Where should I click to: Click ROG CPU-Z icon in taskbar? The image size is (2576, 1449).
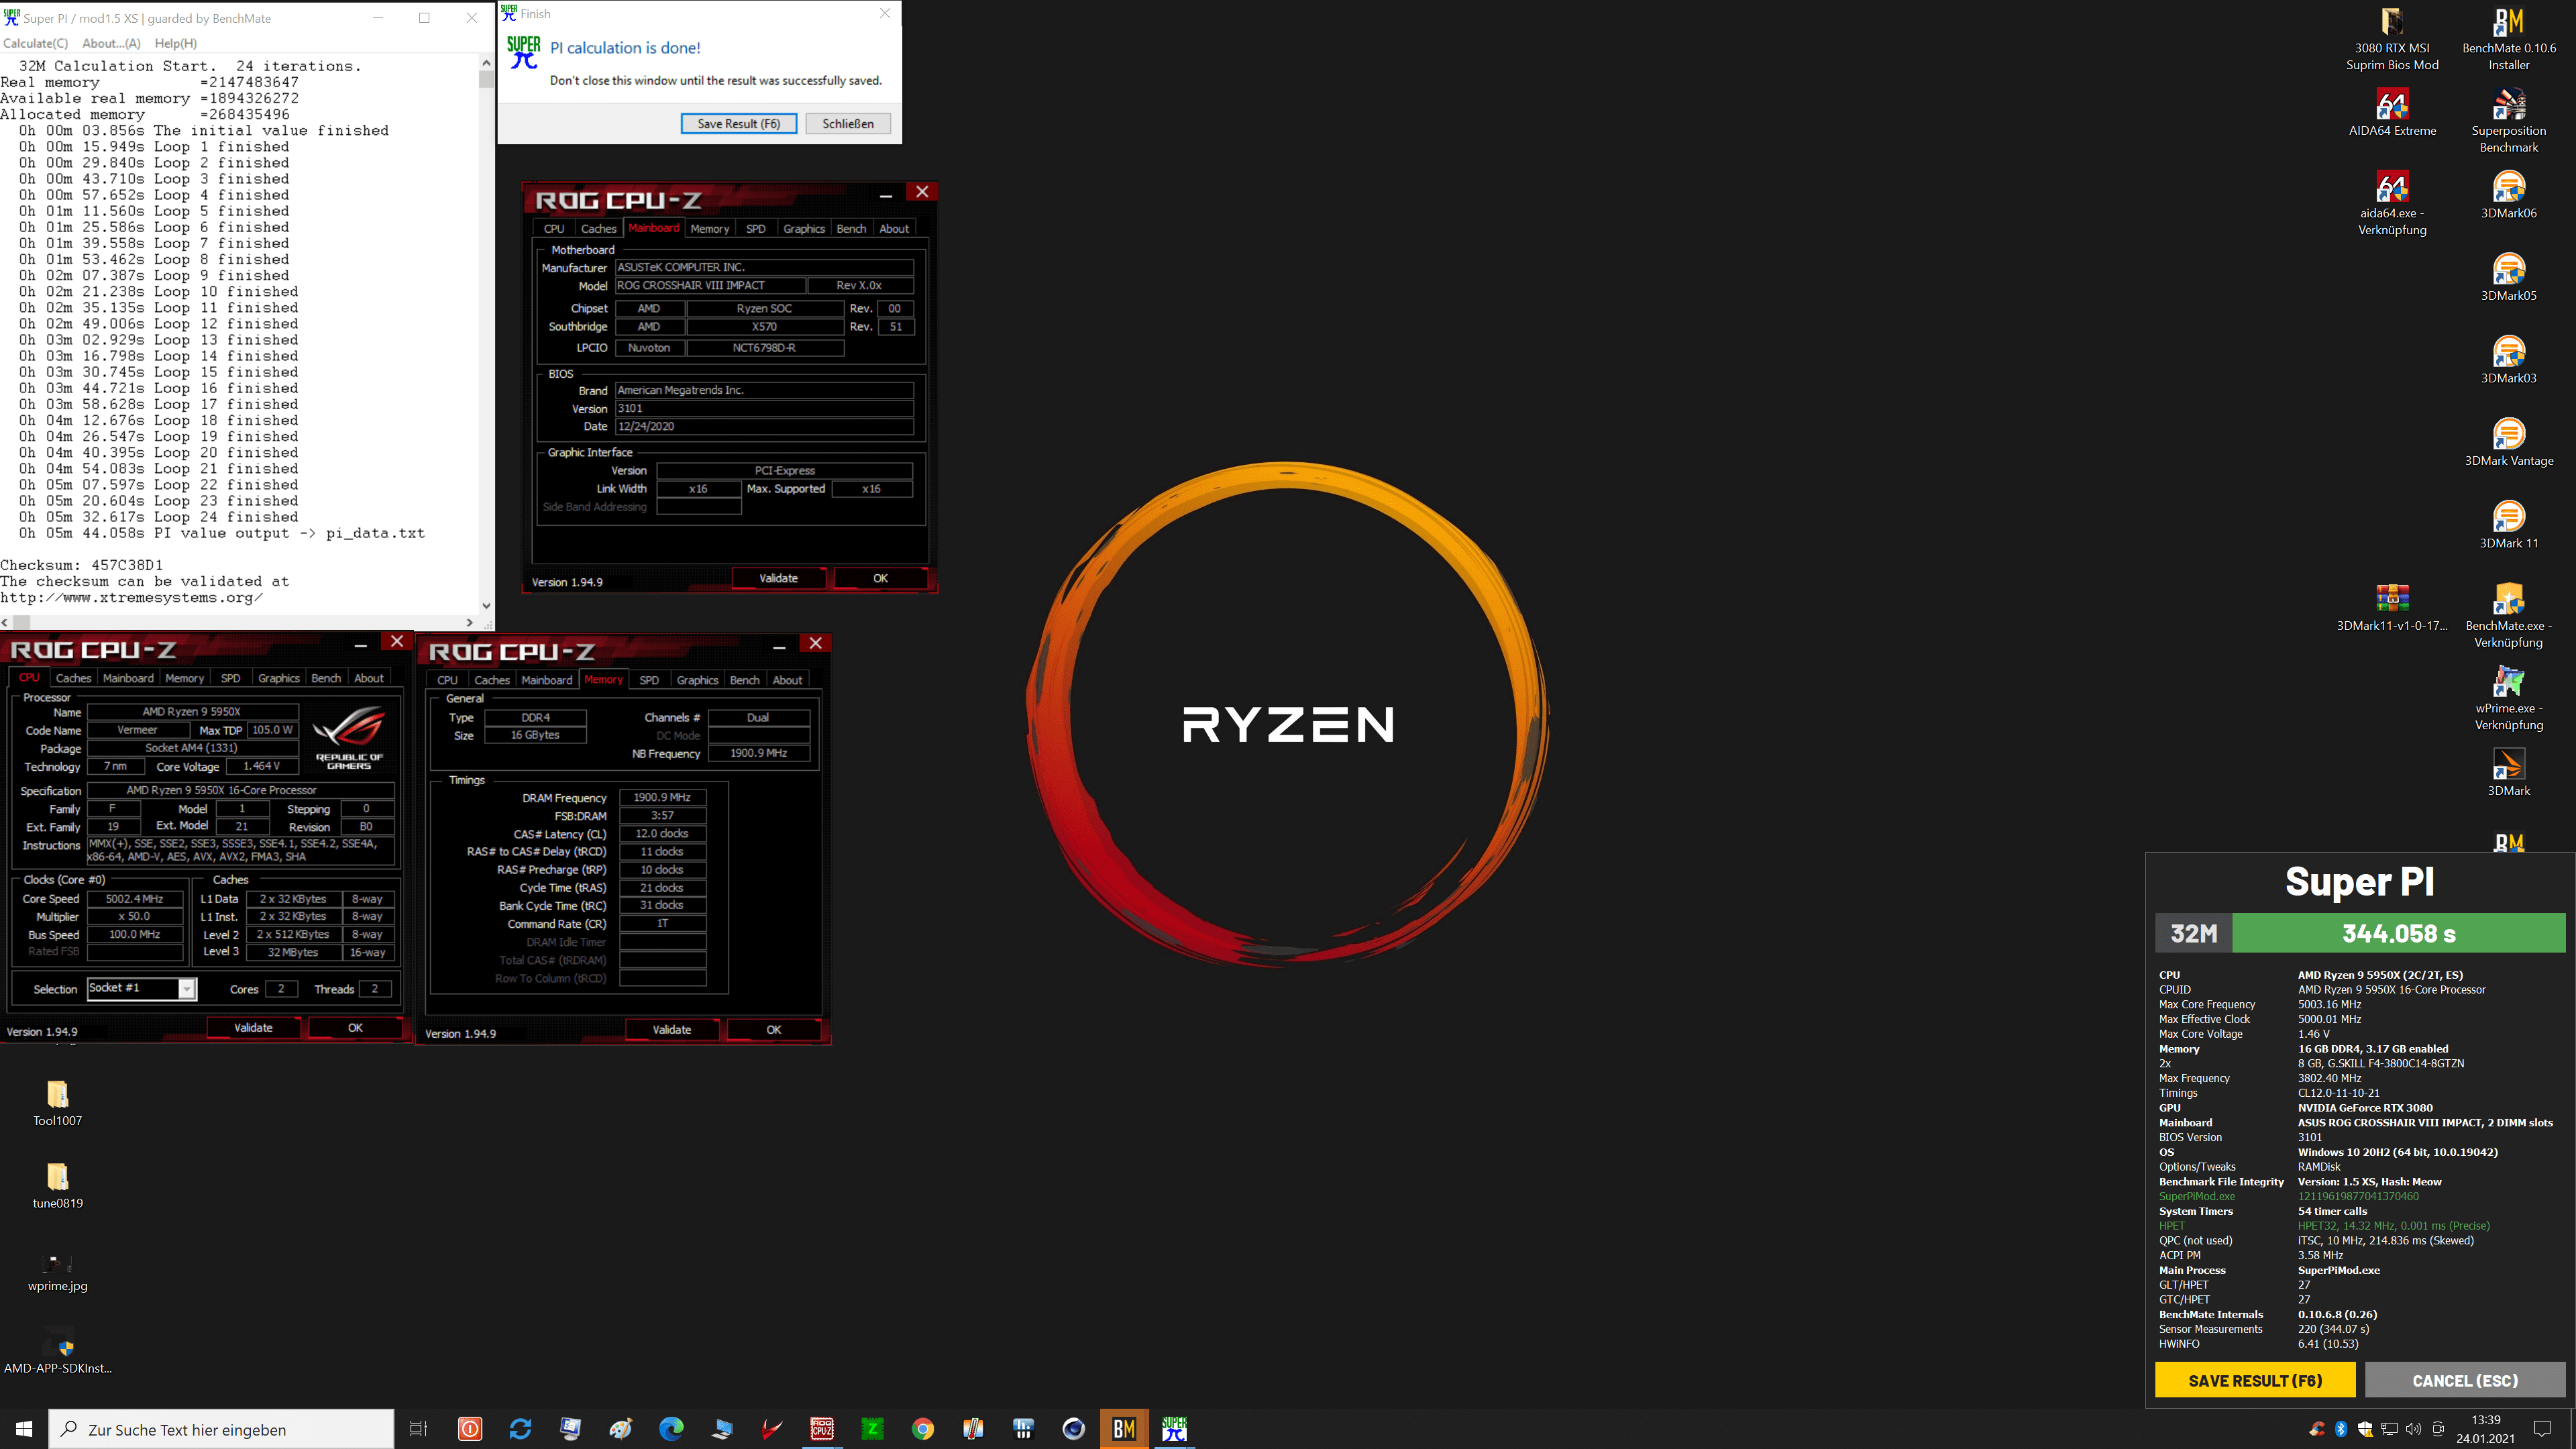(822, 1429)
